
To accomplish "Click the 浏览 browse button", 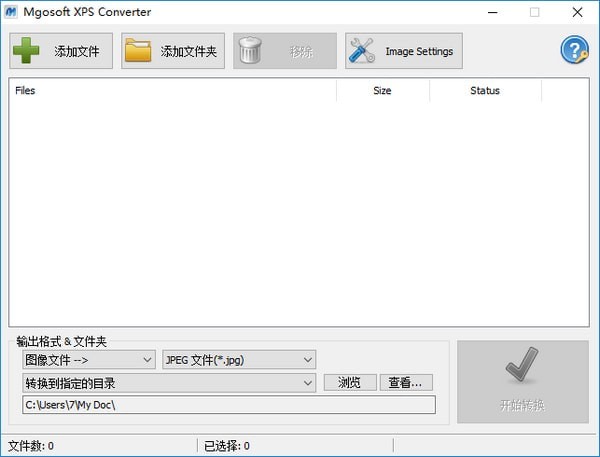I will (350, 382).
